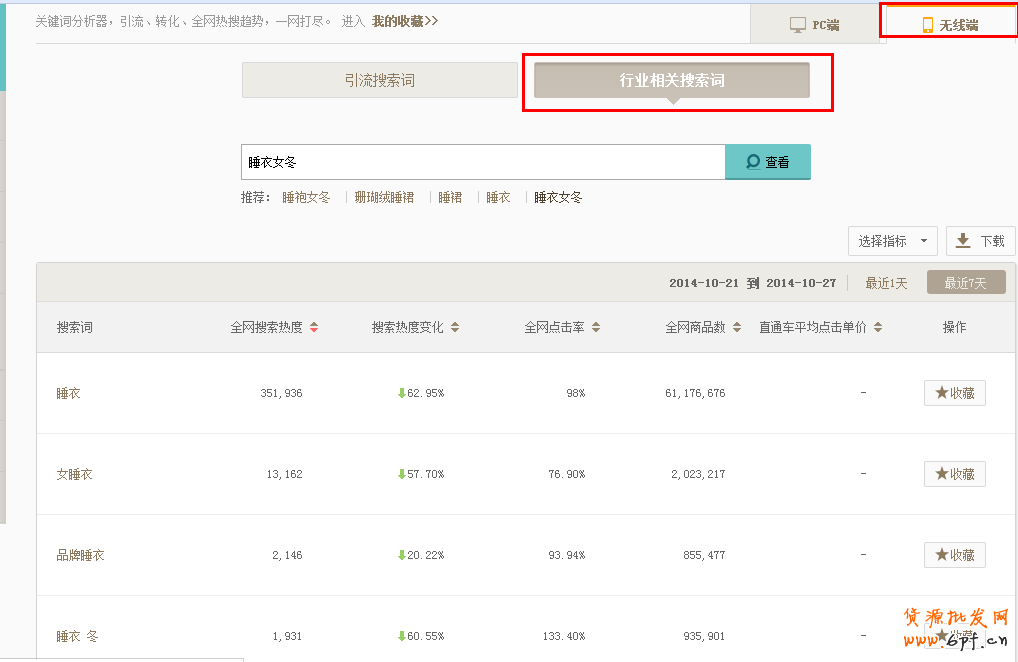Click the magnifier 查看 search button
This screenshot has height=662, width=1018.
767,162
